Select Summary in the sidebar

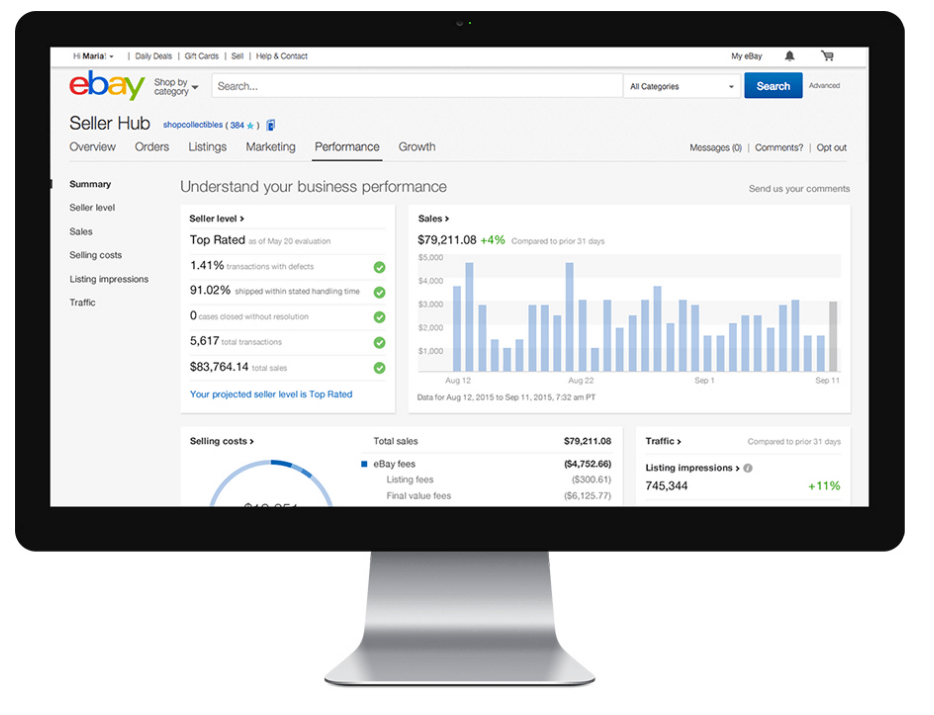click(x=90, y=184)
